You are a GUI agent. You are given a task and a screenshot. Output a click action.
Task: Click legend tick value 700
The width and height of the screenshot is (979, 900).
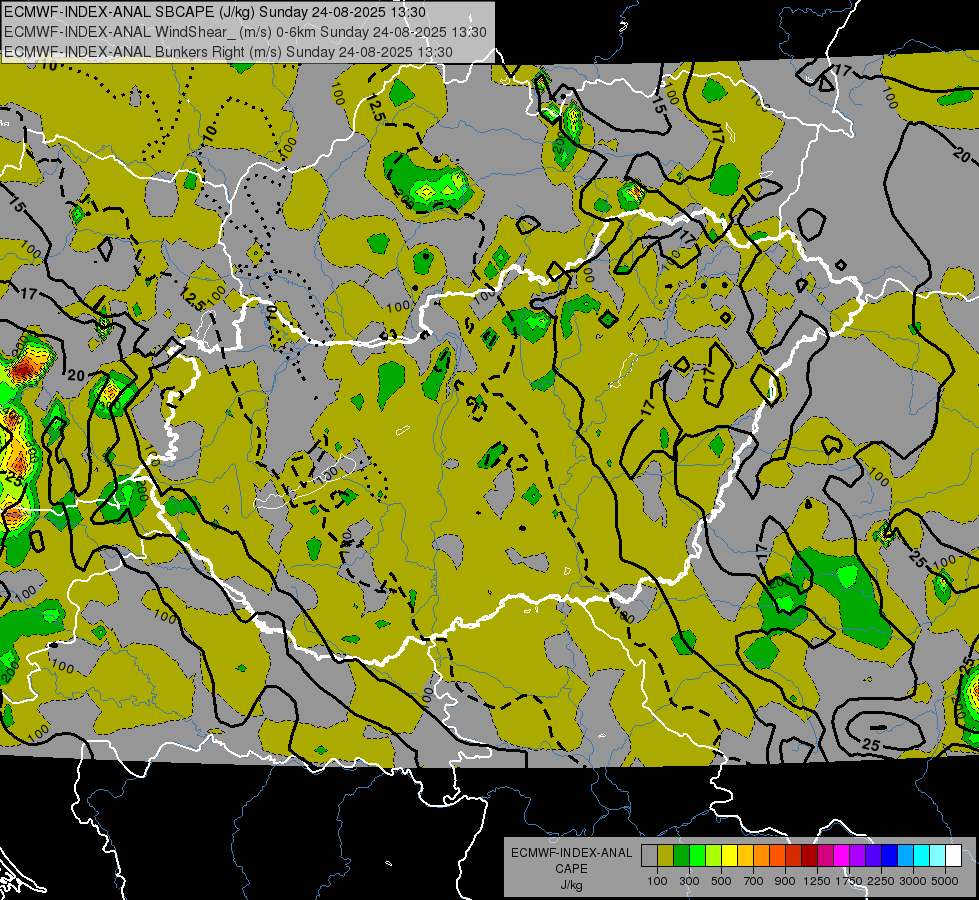[x=754, y=881]
